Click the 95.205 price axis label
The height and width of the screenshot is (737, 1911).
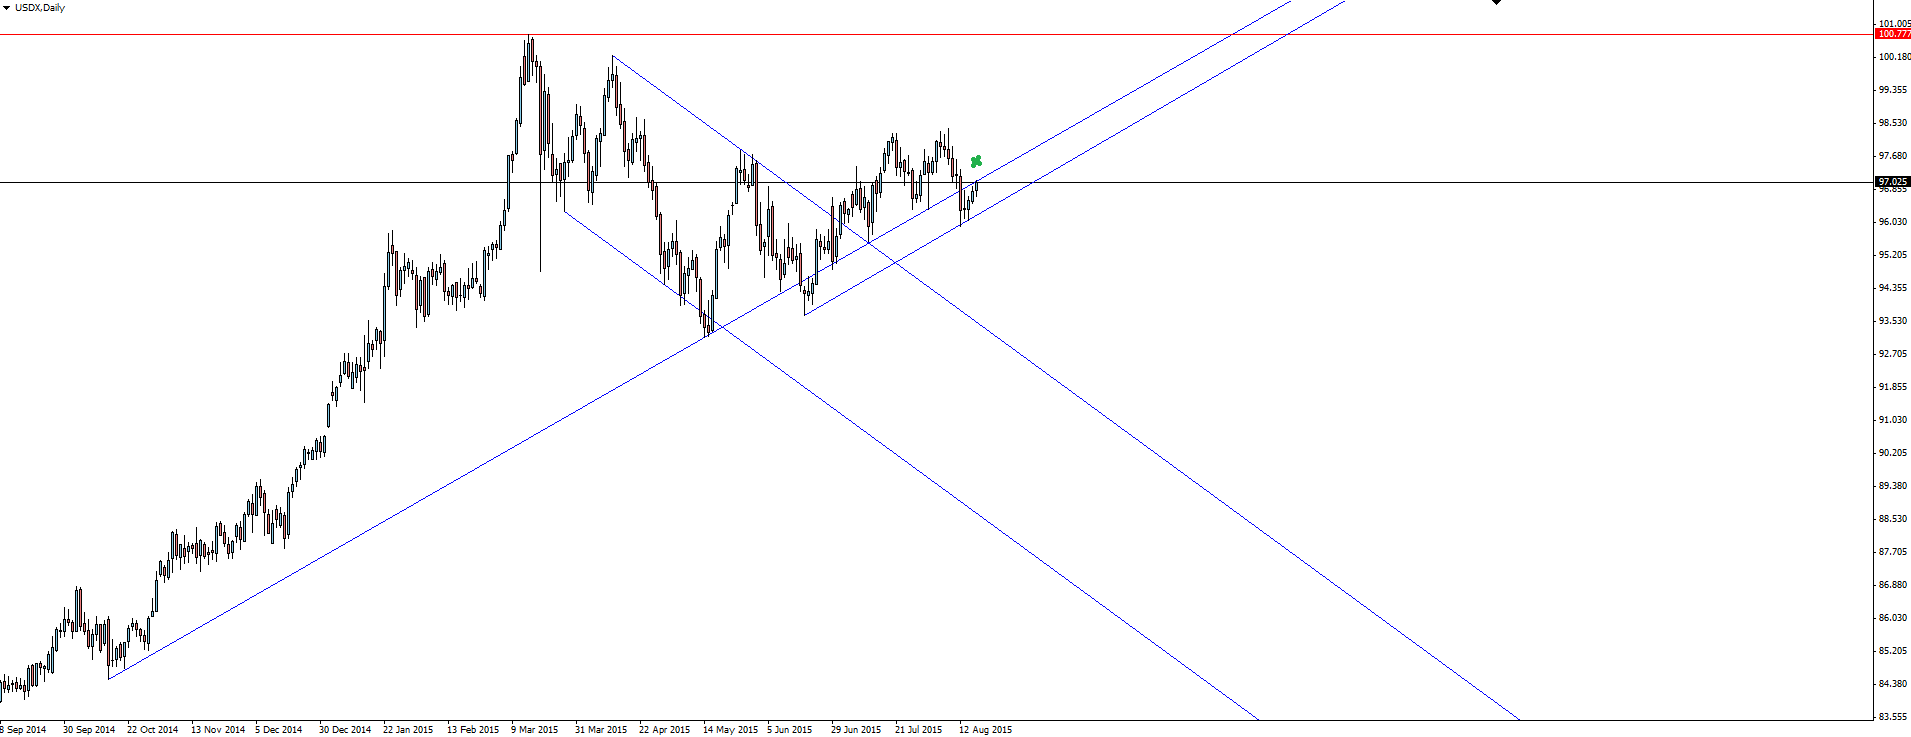click(x=1894, y=255)
